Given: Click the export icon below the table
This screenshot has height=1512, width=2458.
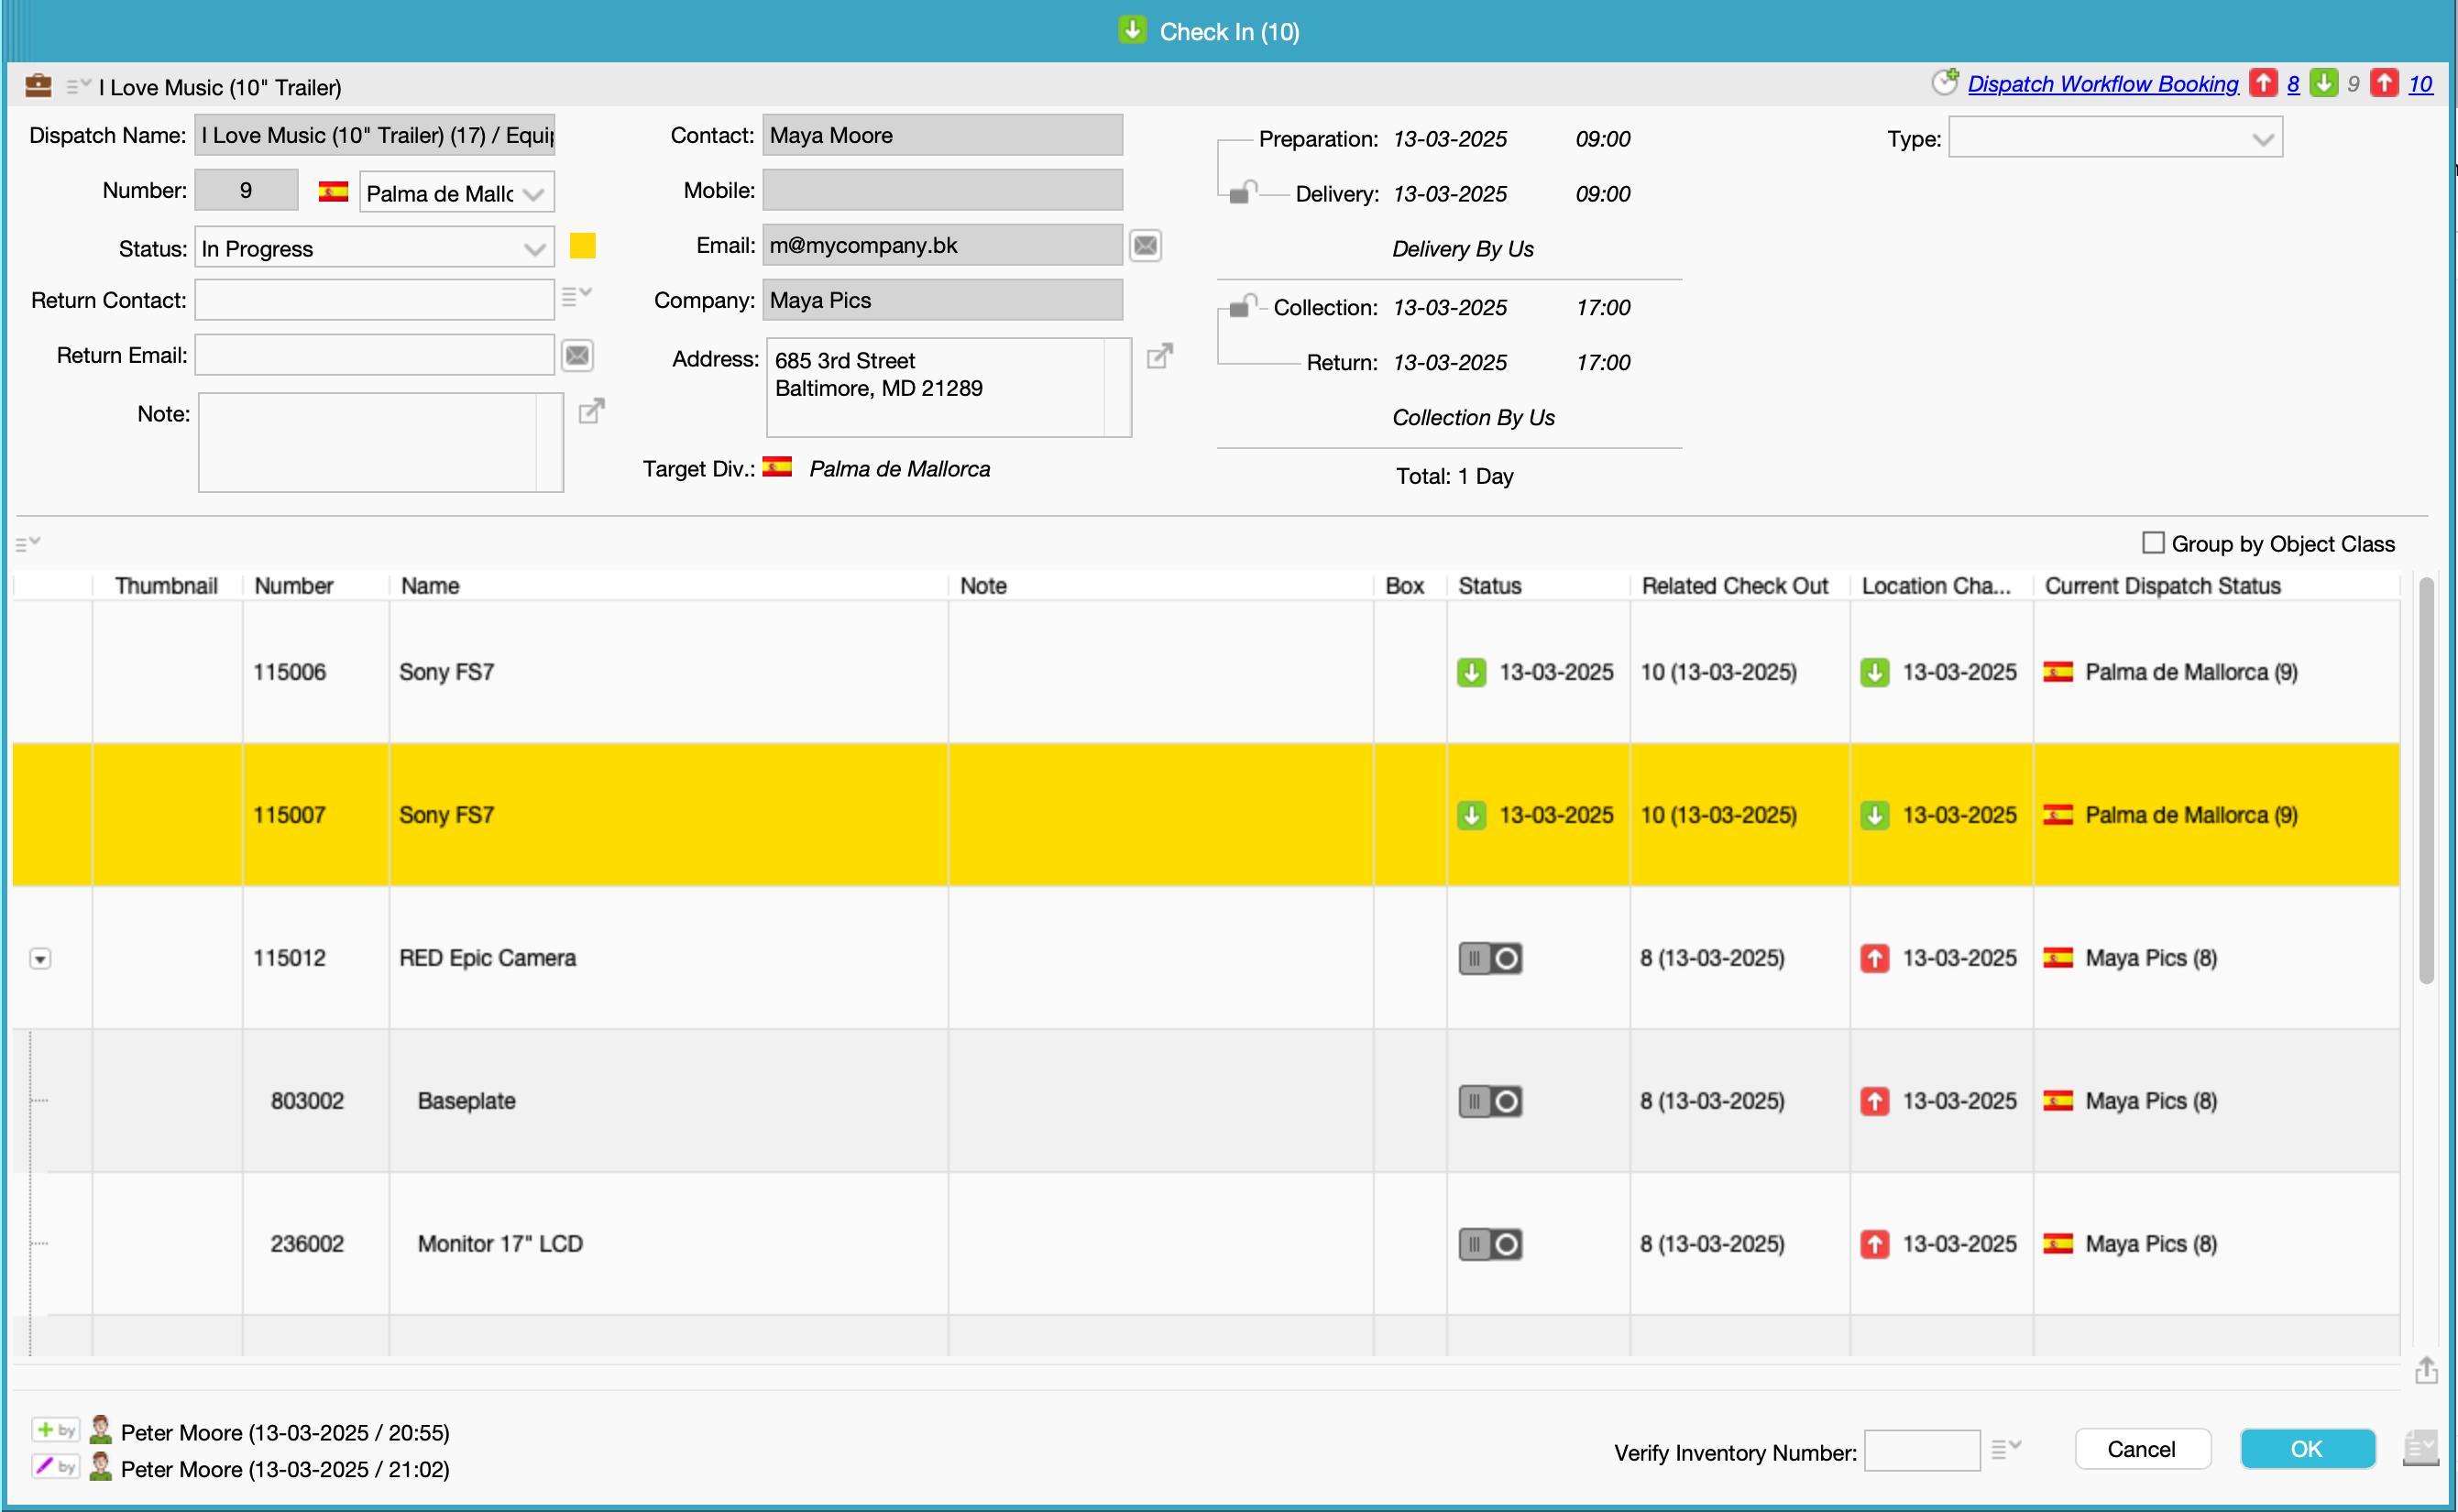Looking at the screenshot, I should click(2426, 1370).
